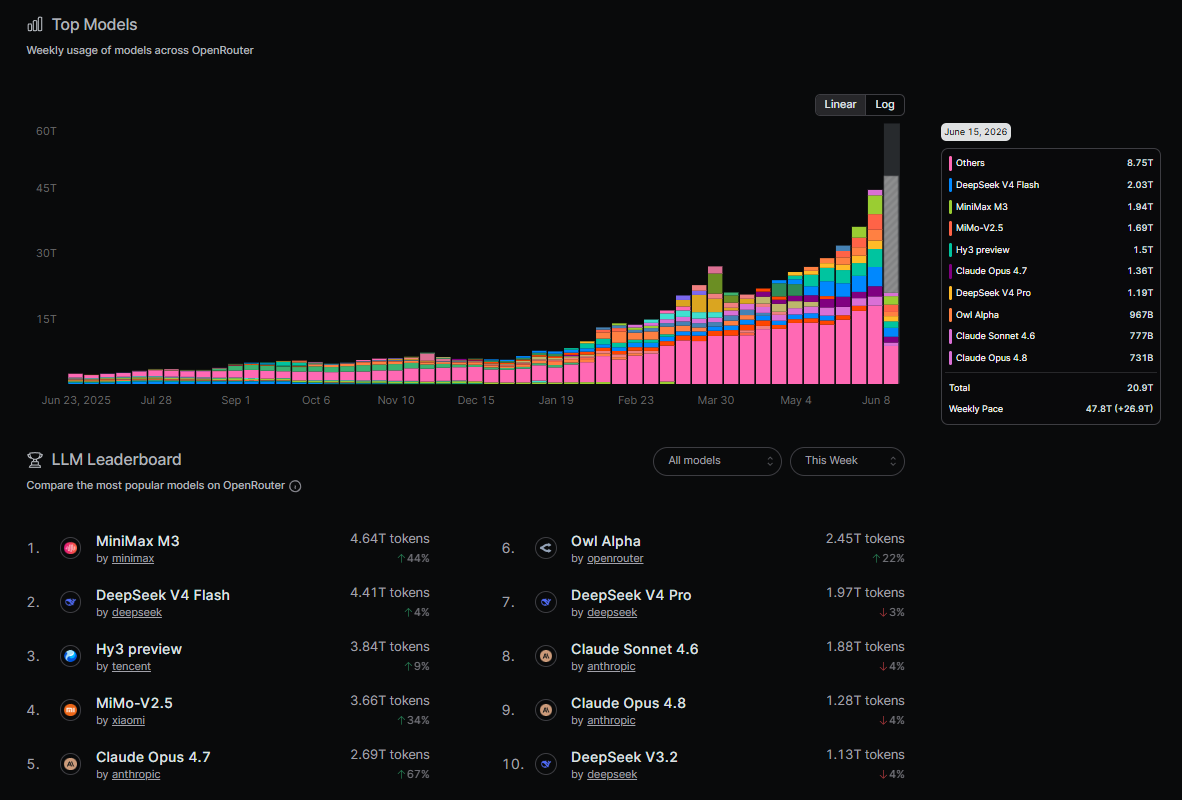Follow the minimax provider link
The width and height of the screenshot is (1182, 800).
click(133, 559)
